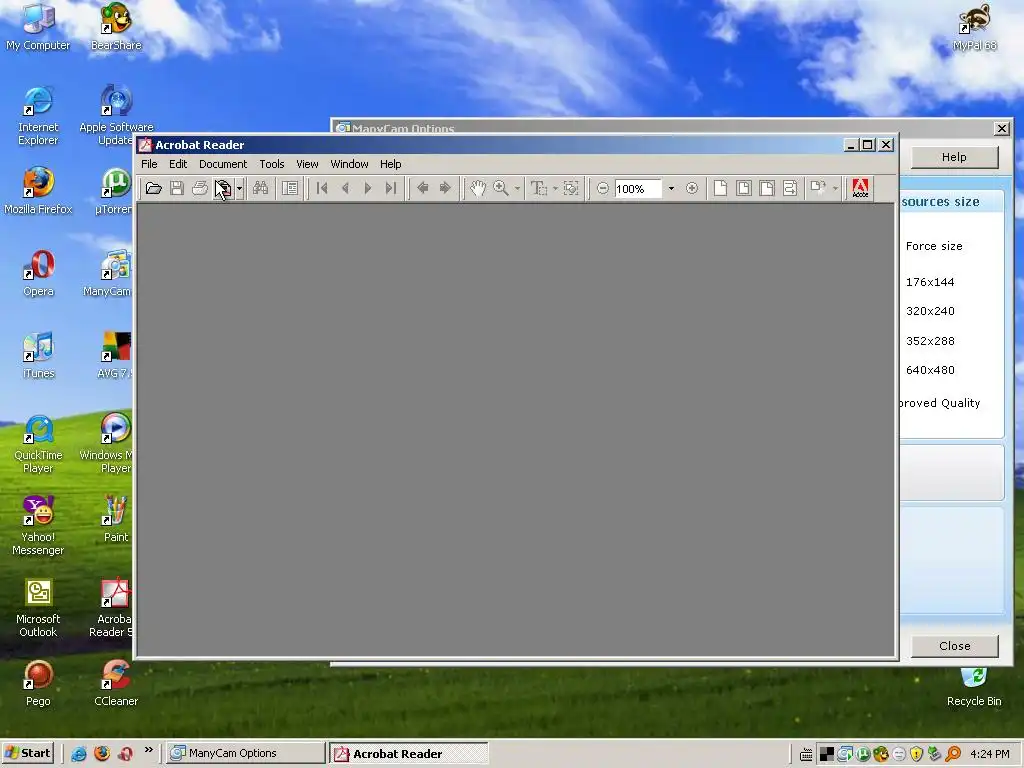1024x768 pixels.
Task: Open the File menu
Action: coord(149,164)
